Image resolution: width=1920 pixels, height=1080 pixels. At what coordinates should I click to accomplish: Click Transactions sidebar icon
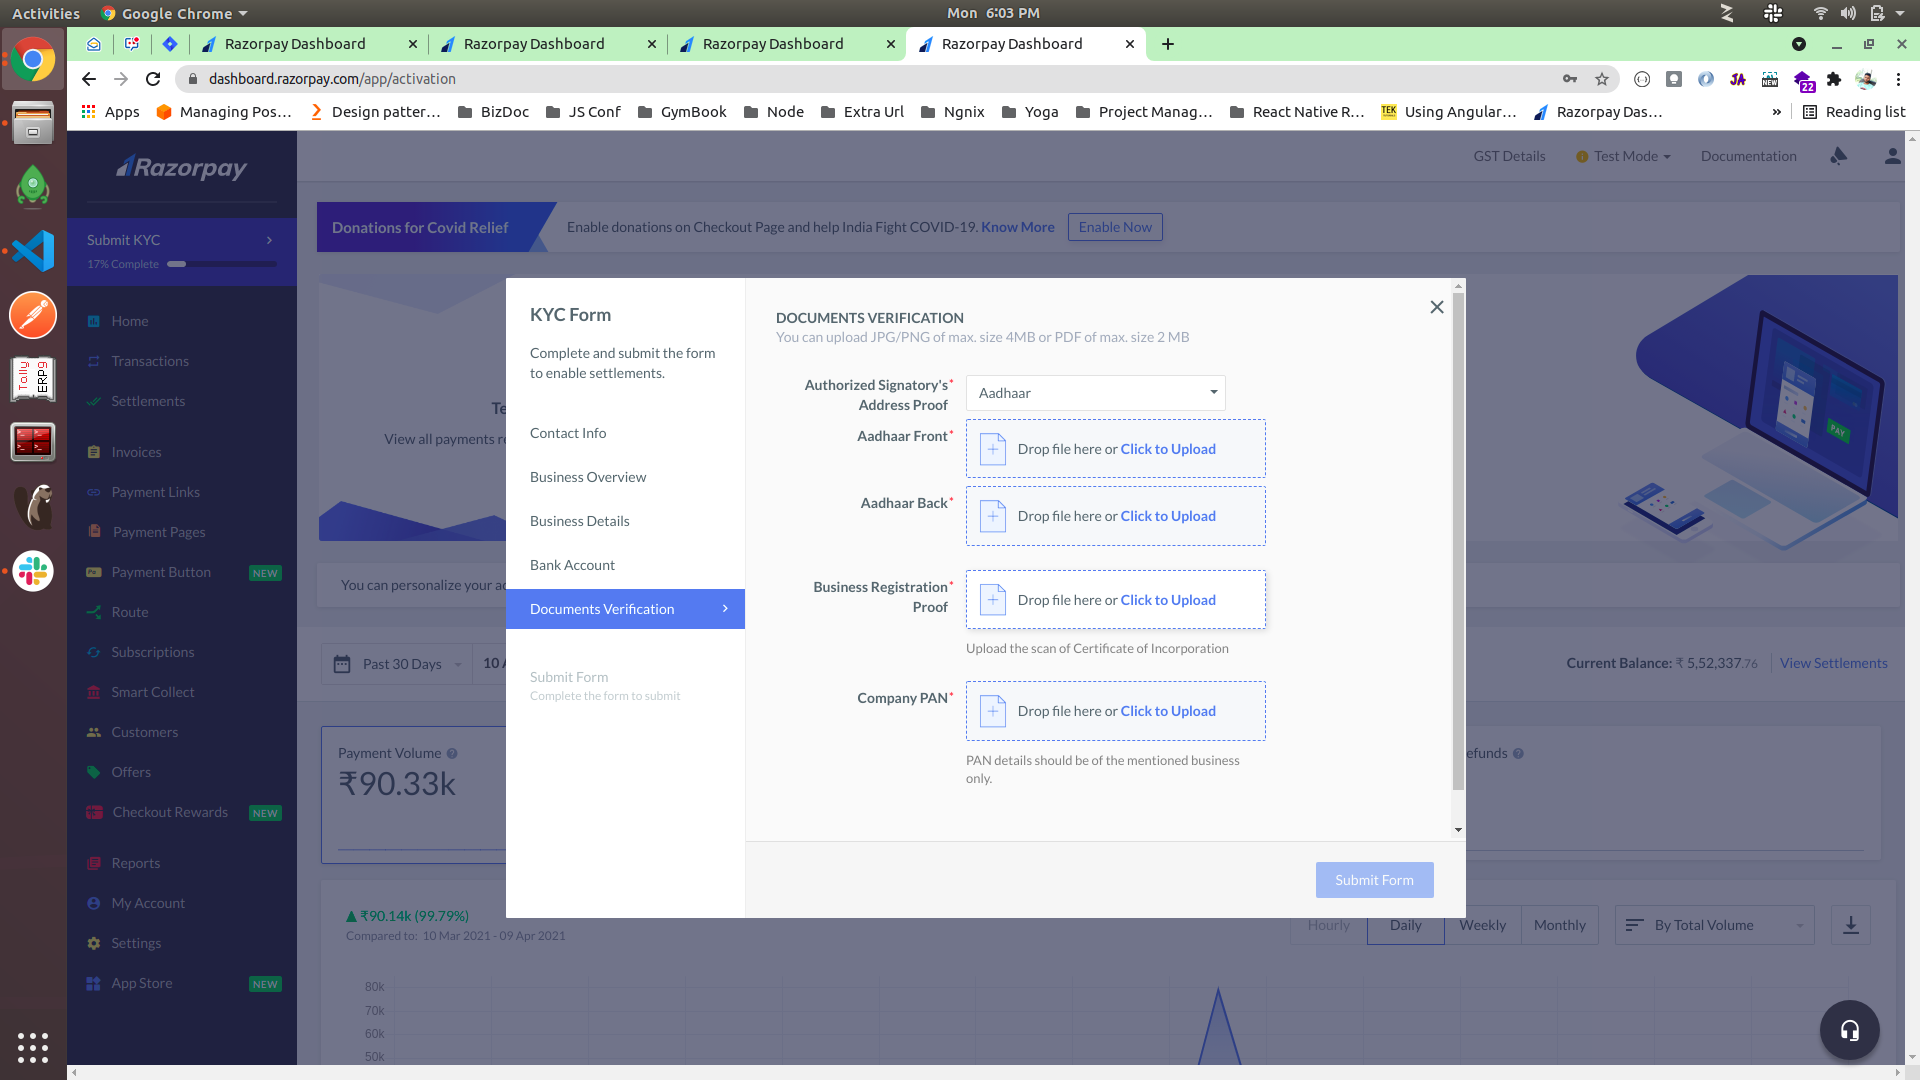[94, 361]
